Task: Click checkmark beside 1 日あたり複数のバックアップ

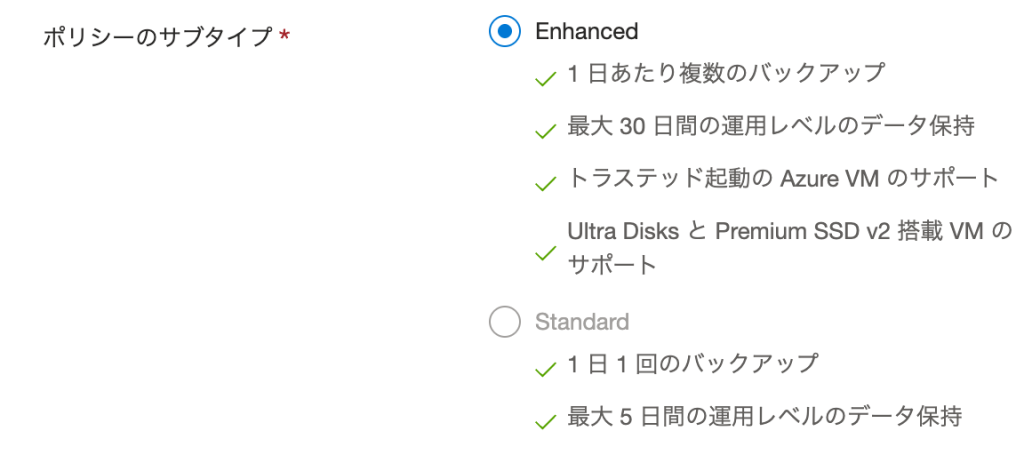Action: pos(545,79)
